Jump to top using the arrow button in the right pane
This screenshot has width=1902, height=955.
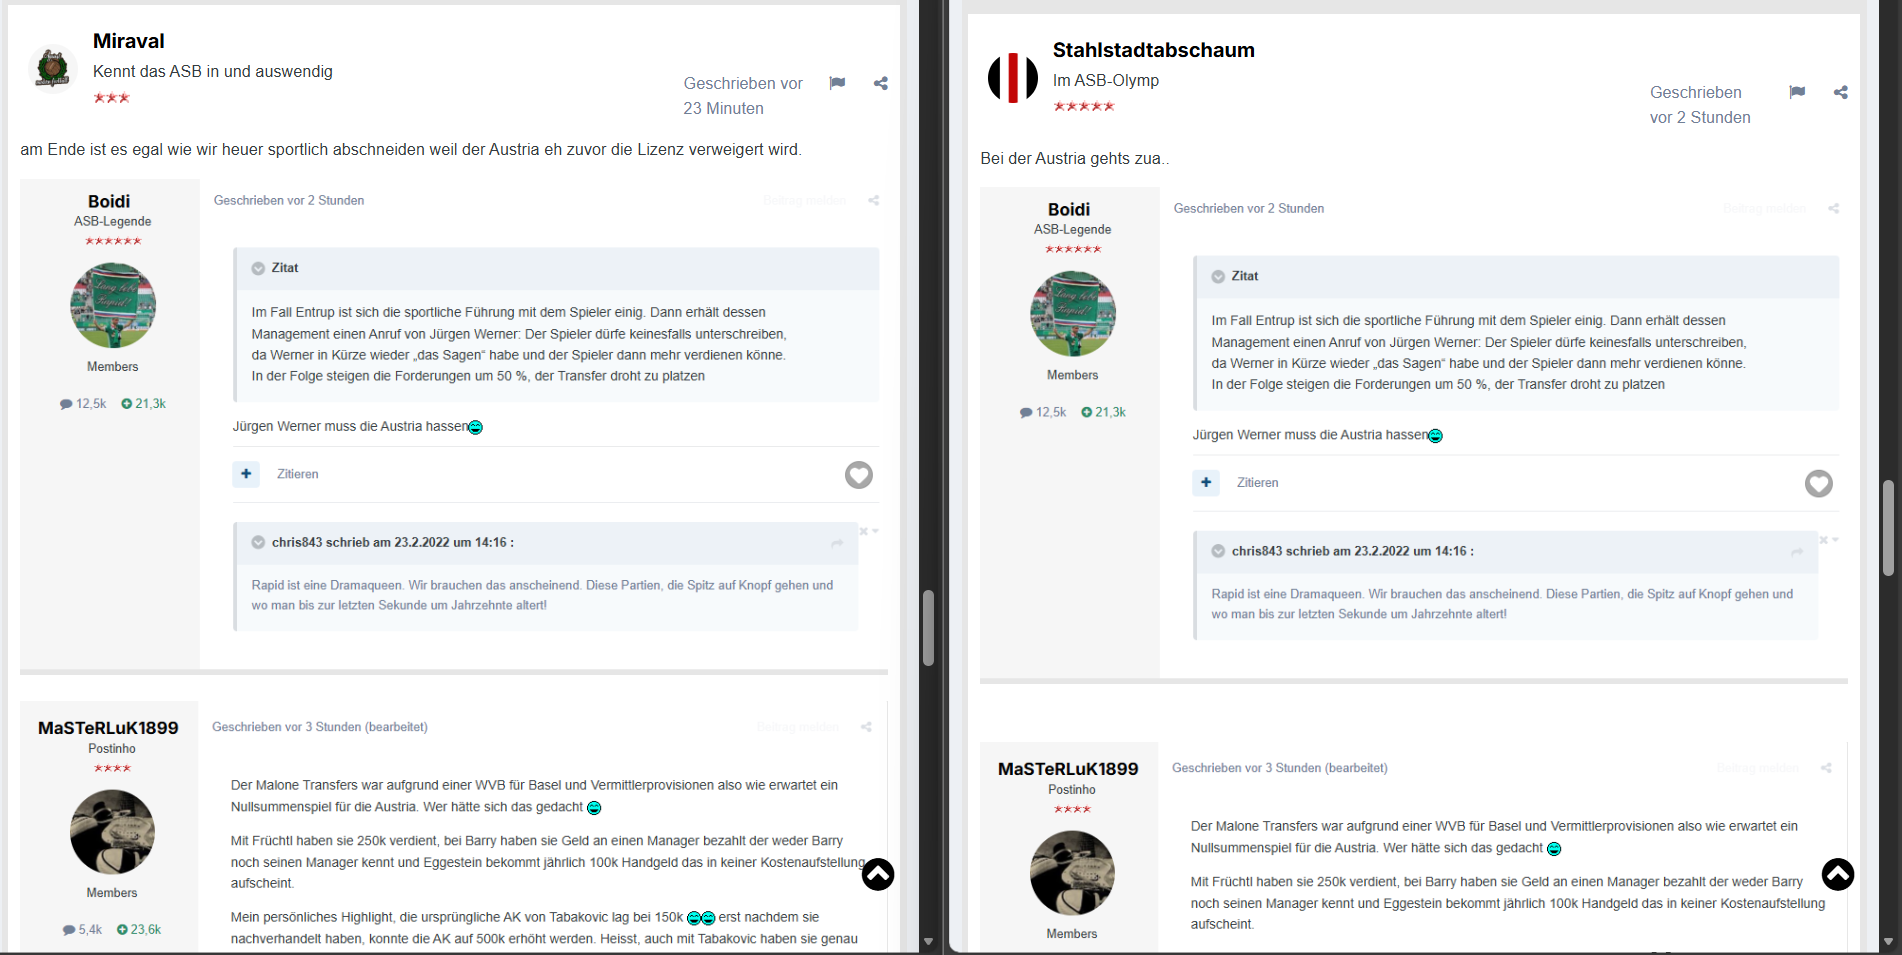1838,874
